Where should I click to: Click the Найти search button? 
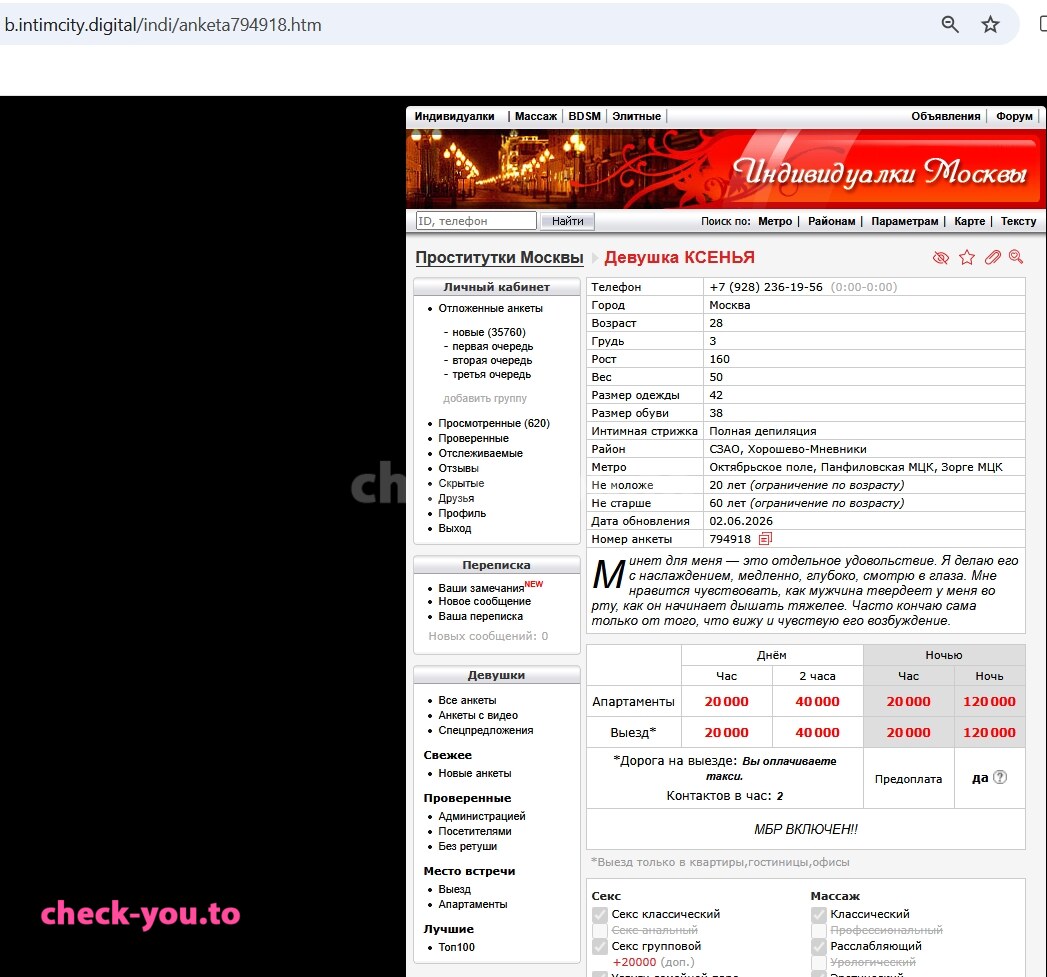(568, 221)
